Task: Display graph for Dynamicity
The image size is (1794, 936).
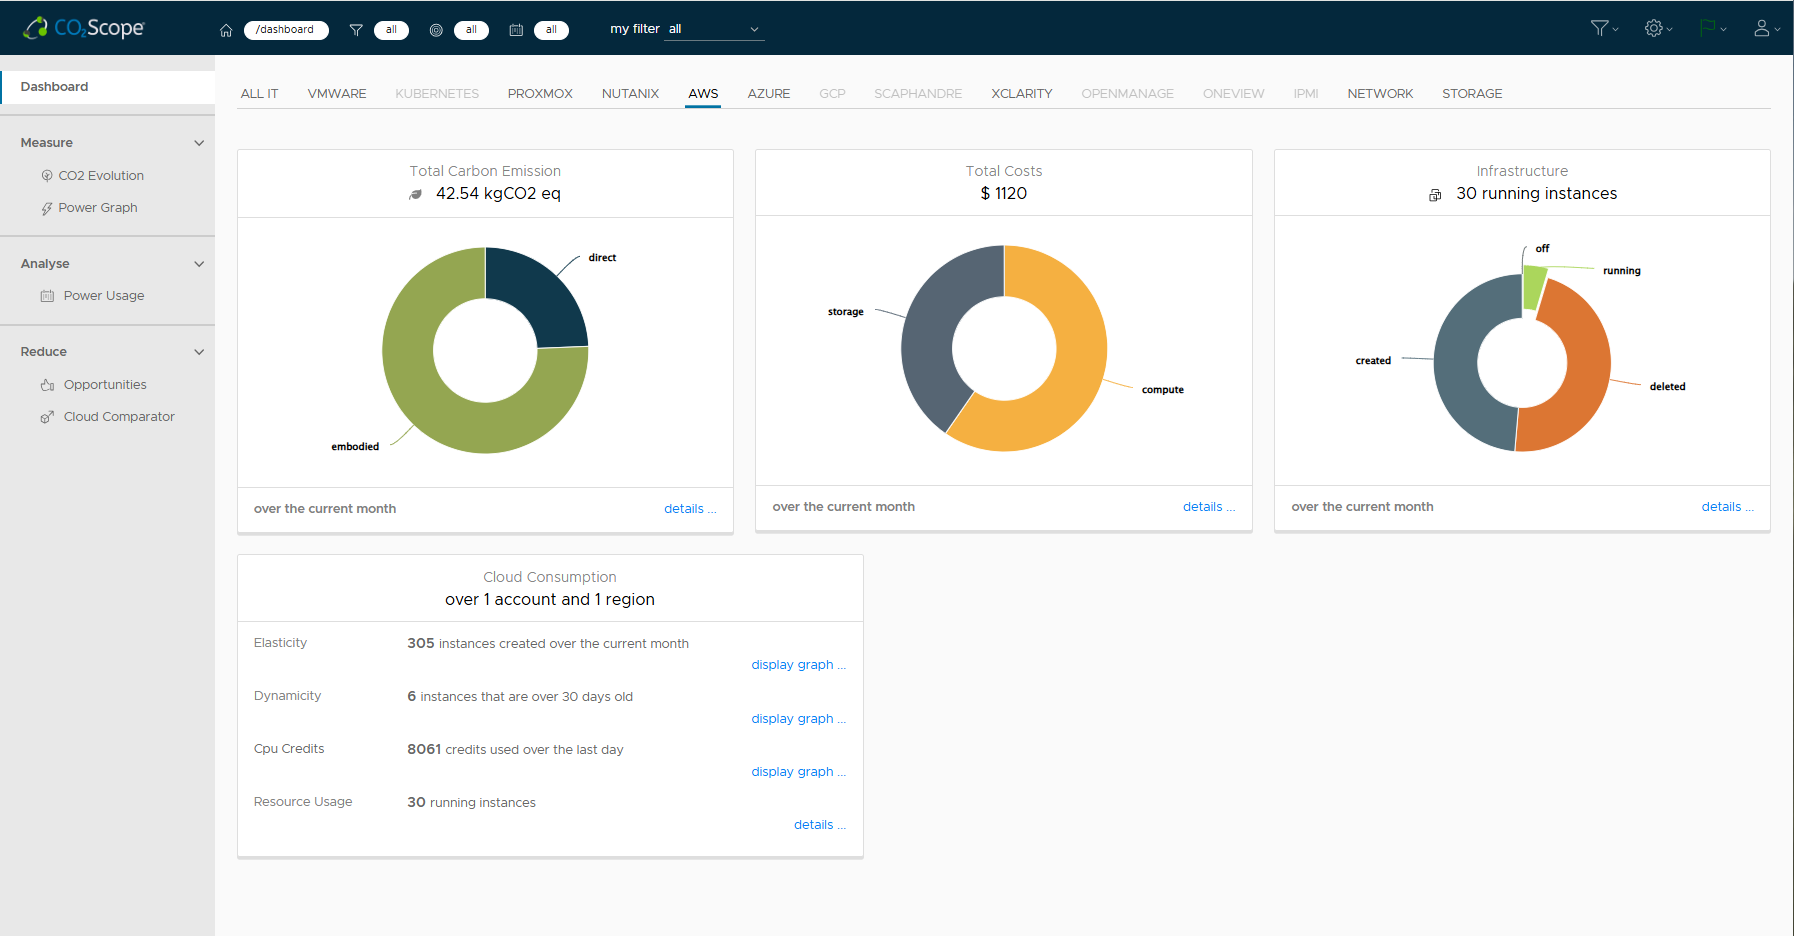Action: pos(799,719)
